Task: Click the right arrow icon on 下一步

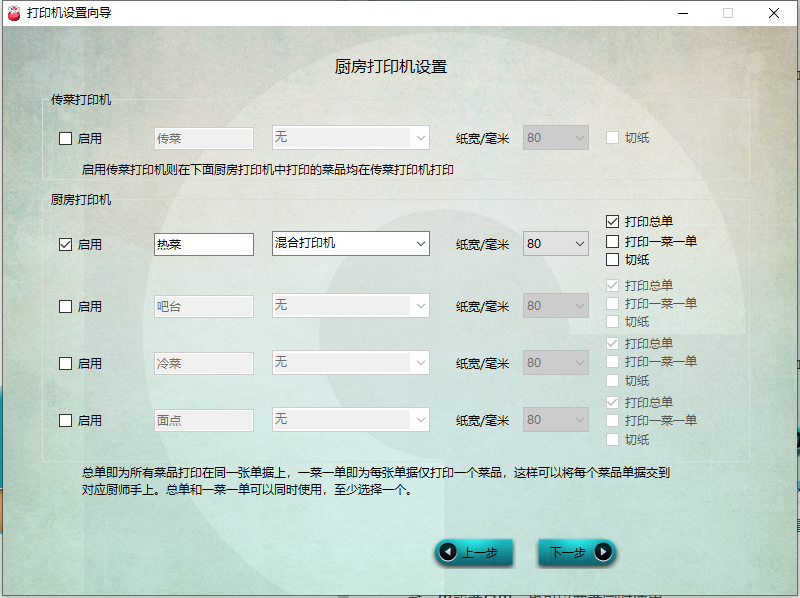Action: pos(602,552)
